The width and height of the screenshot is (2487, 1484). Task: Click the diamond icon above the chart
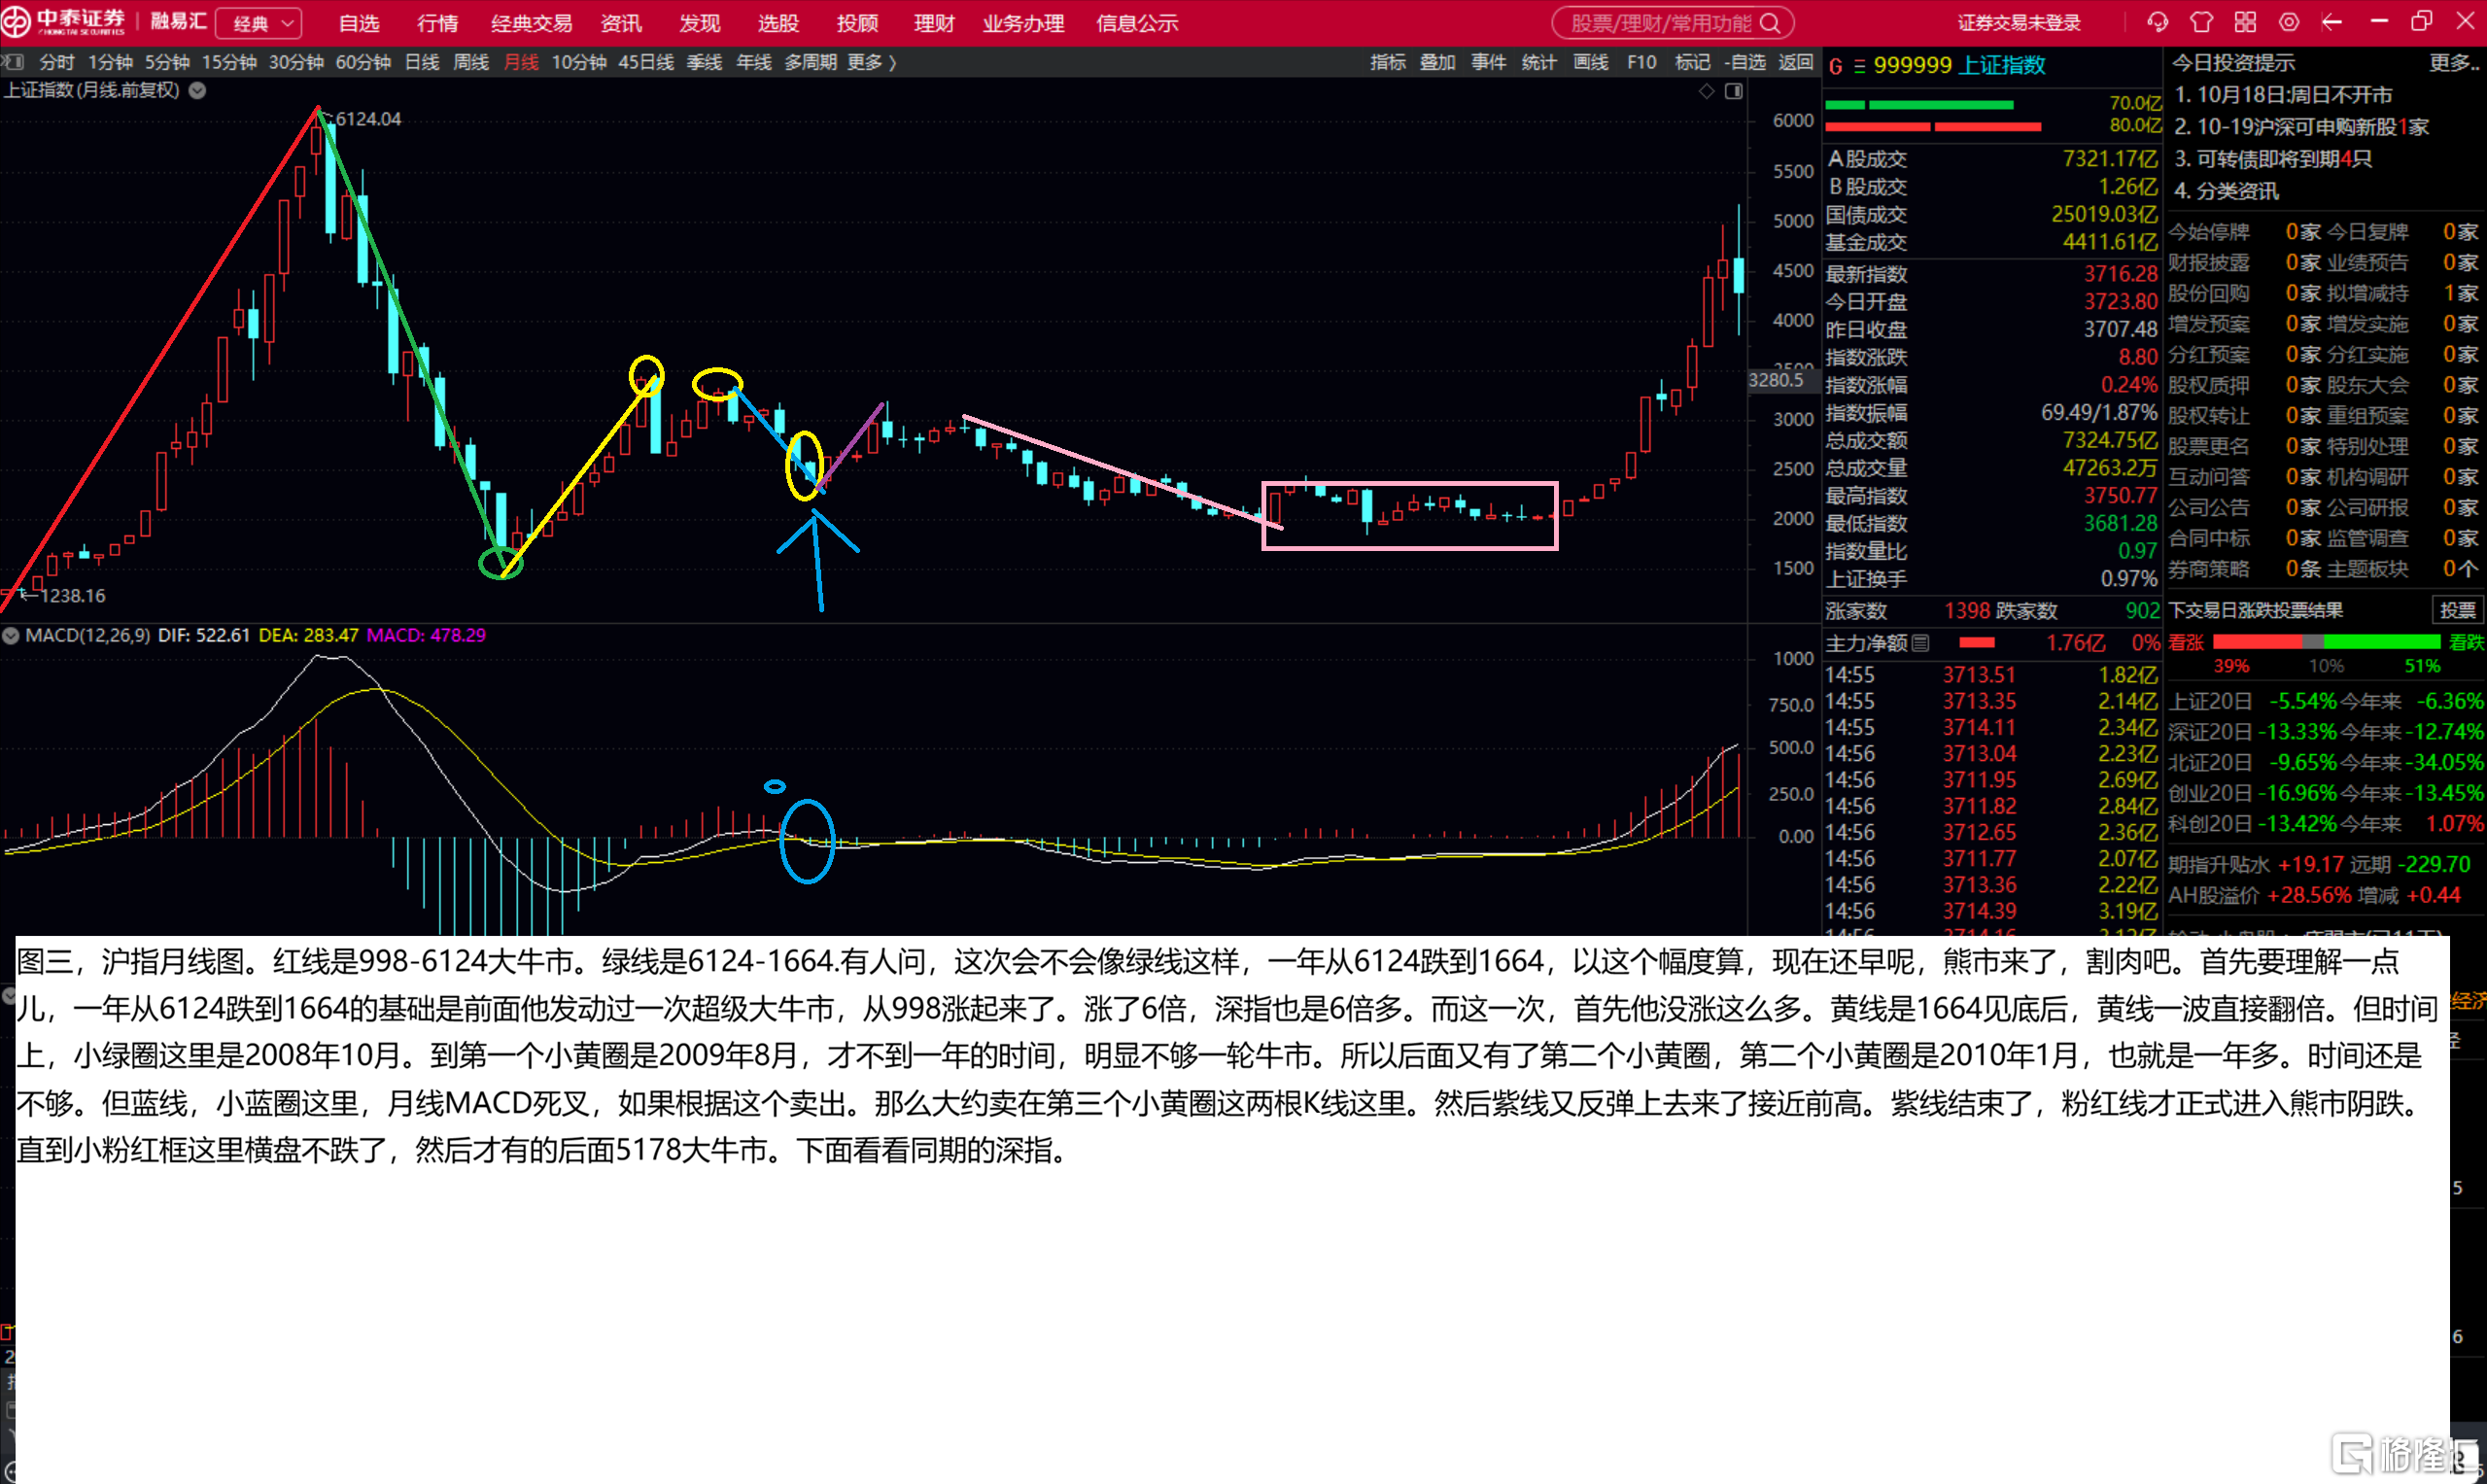coord(1706,91)
